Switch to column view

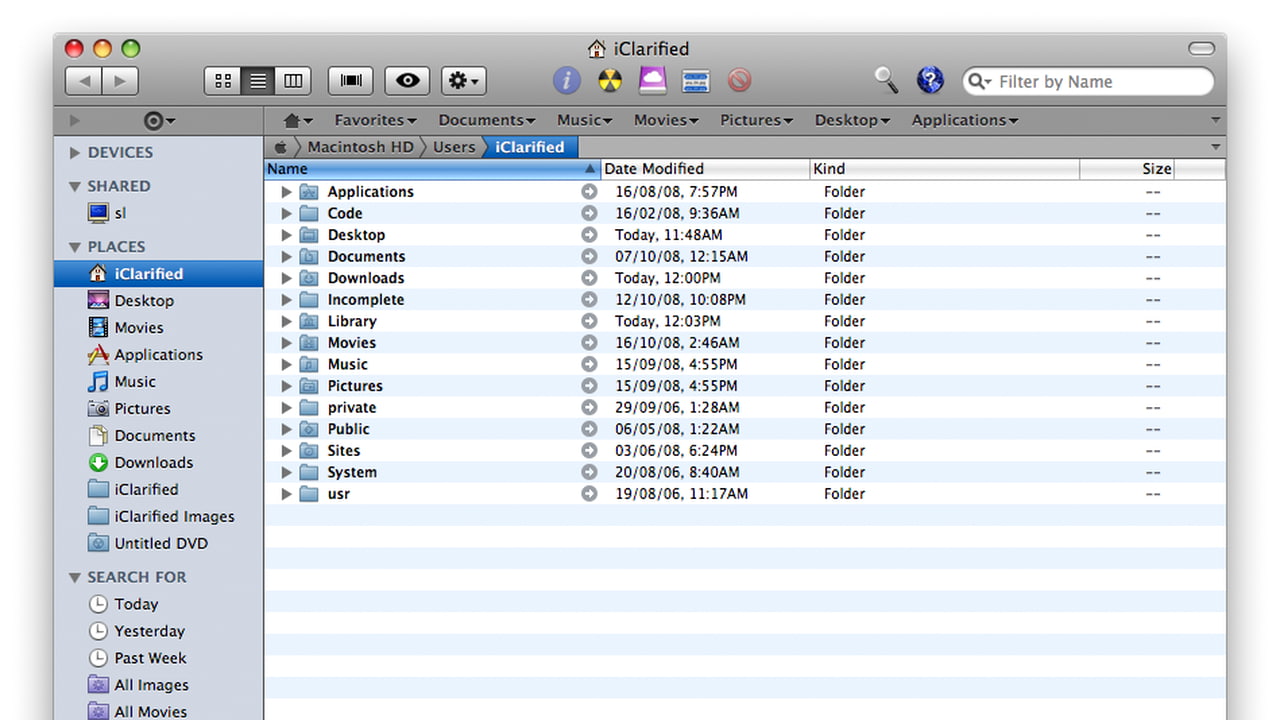click(293, 81)
